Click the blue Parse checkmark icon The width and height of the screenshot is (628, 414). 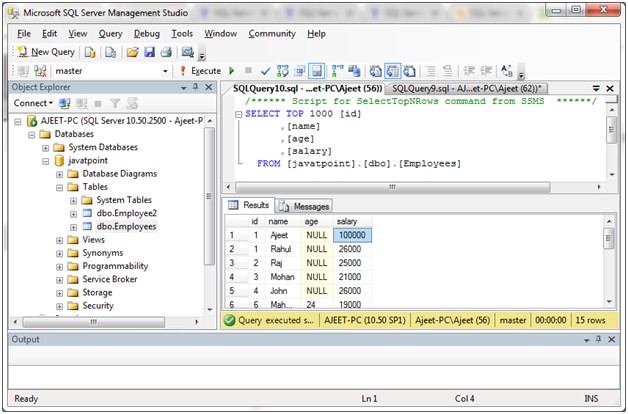coord(265,71)
